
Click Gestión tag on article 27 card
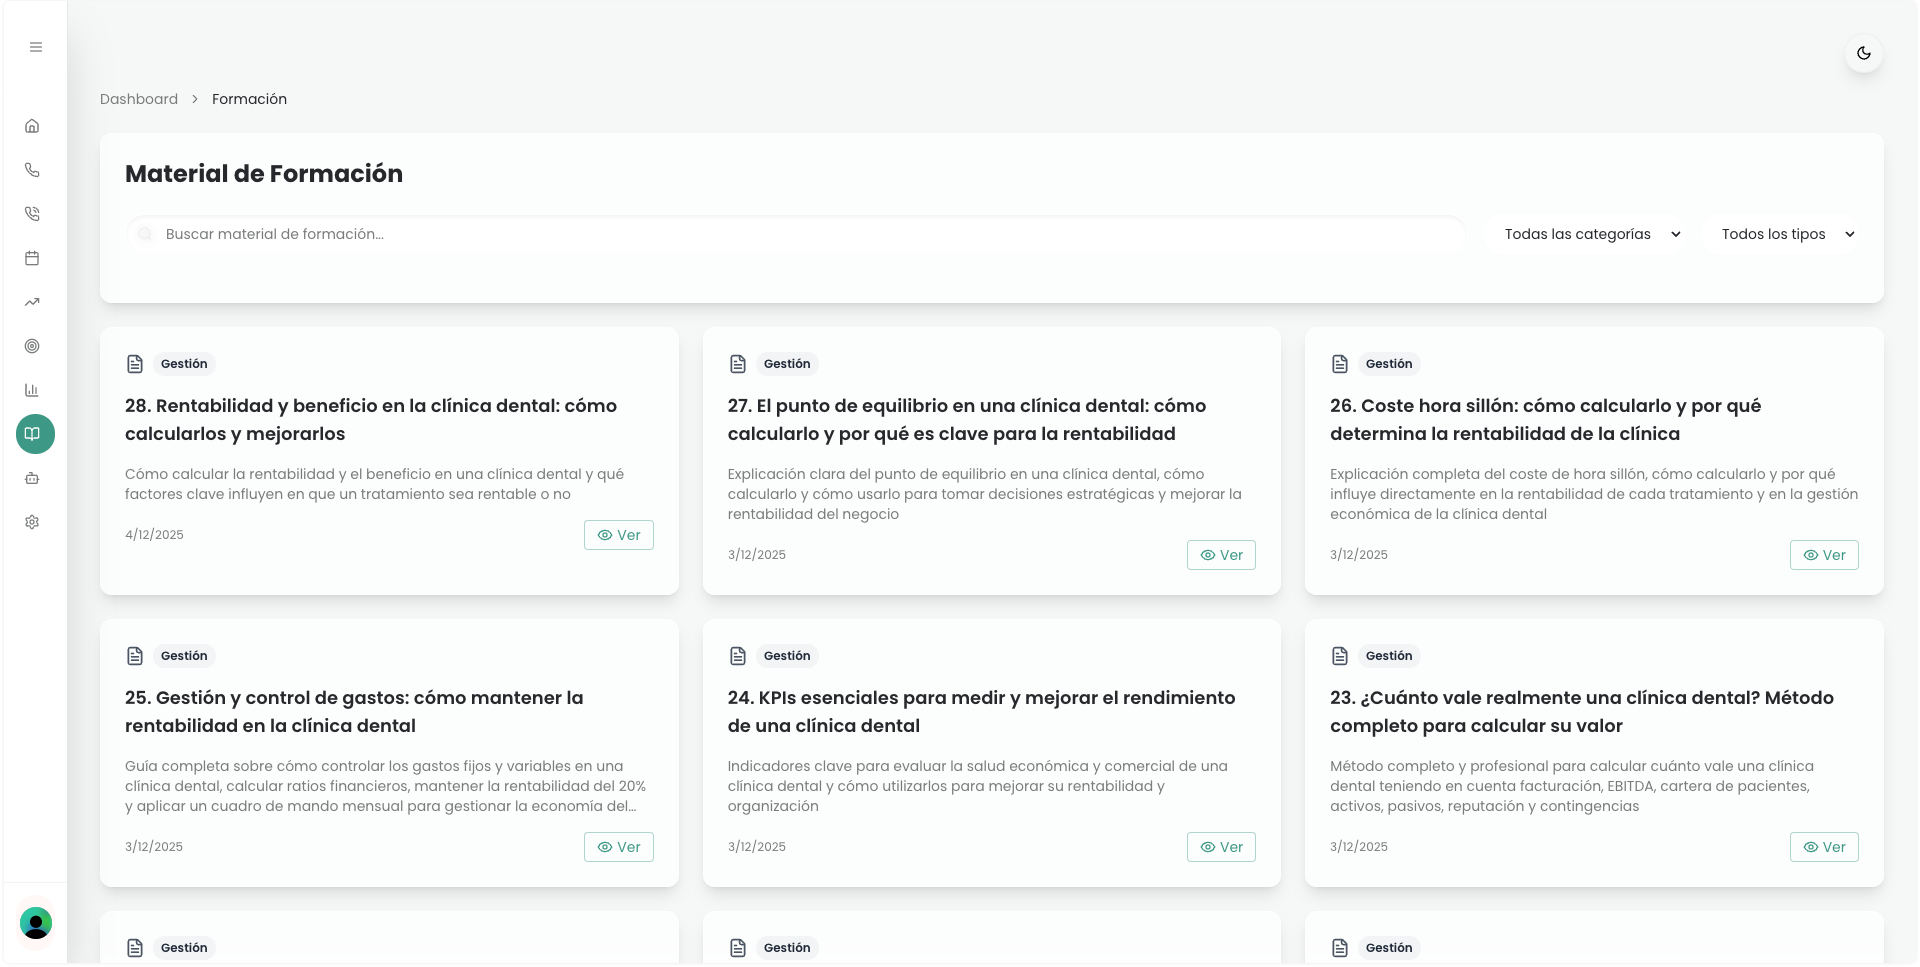(x=787, y=364)
